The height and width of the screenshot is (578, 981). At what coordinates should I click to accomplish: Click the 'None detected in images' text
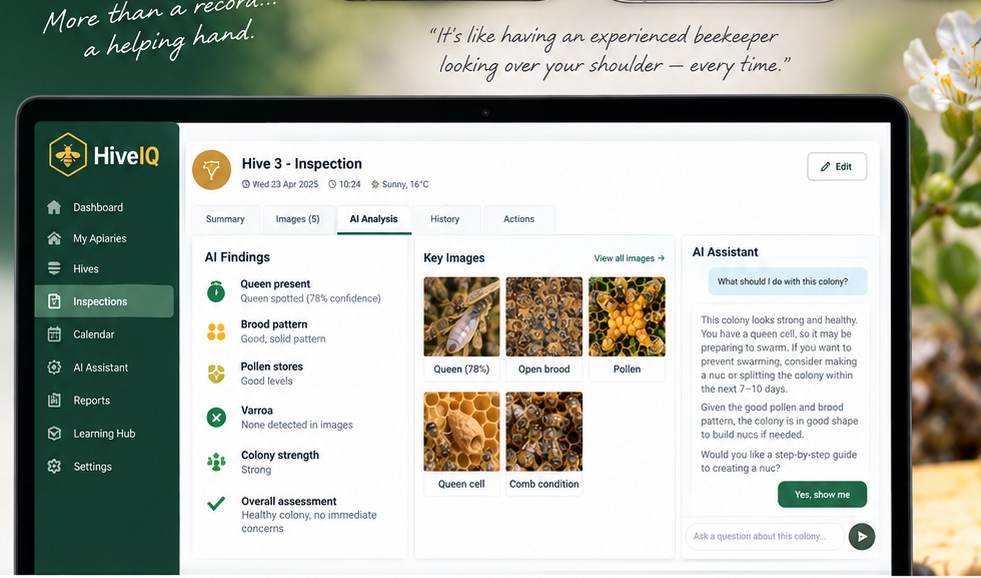coord(297,425)
